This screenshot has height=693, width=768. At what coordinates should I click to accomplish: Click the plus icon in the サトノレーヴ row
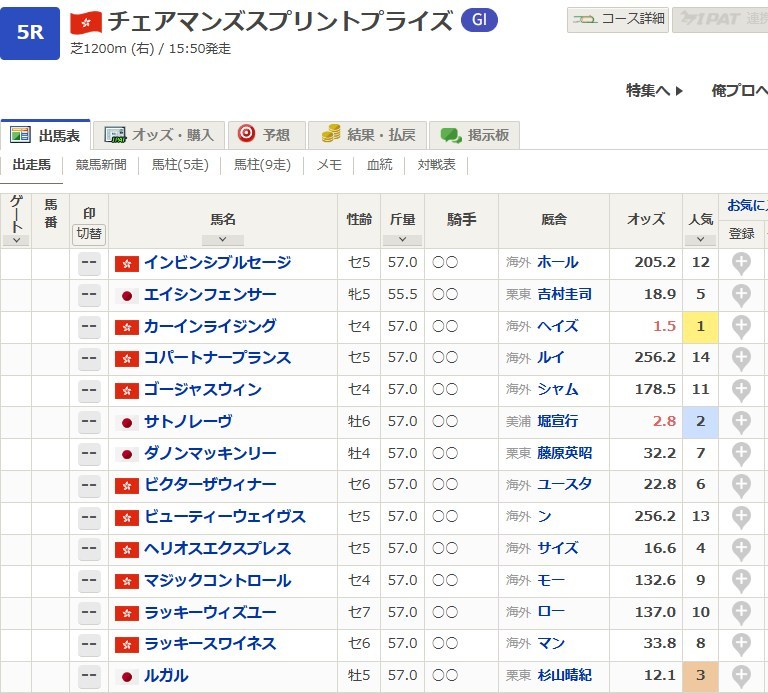tap(741, 421)
